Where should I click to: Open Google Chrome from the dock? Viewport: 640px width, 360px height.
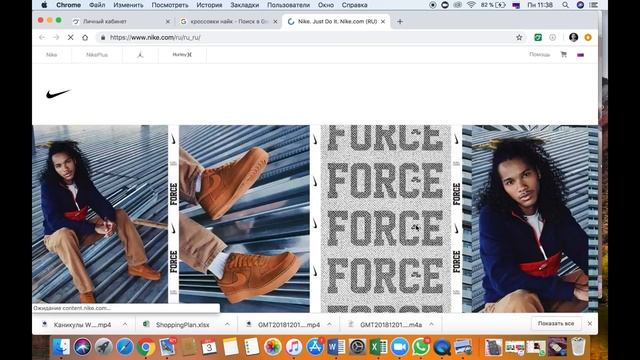(x=146, y=347)
